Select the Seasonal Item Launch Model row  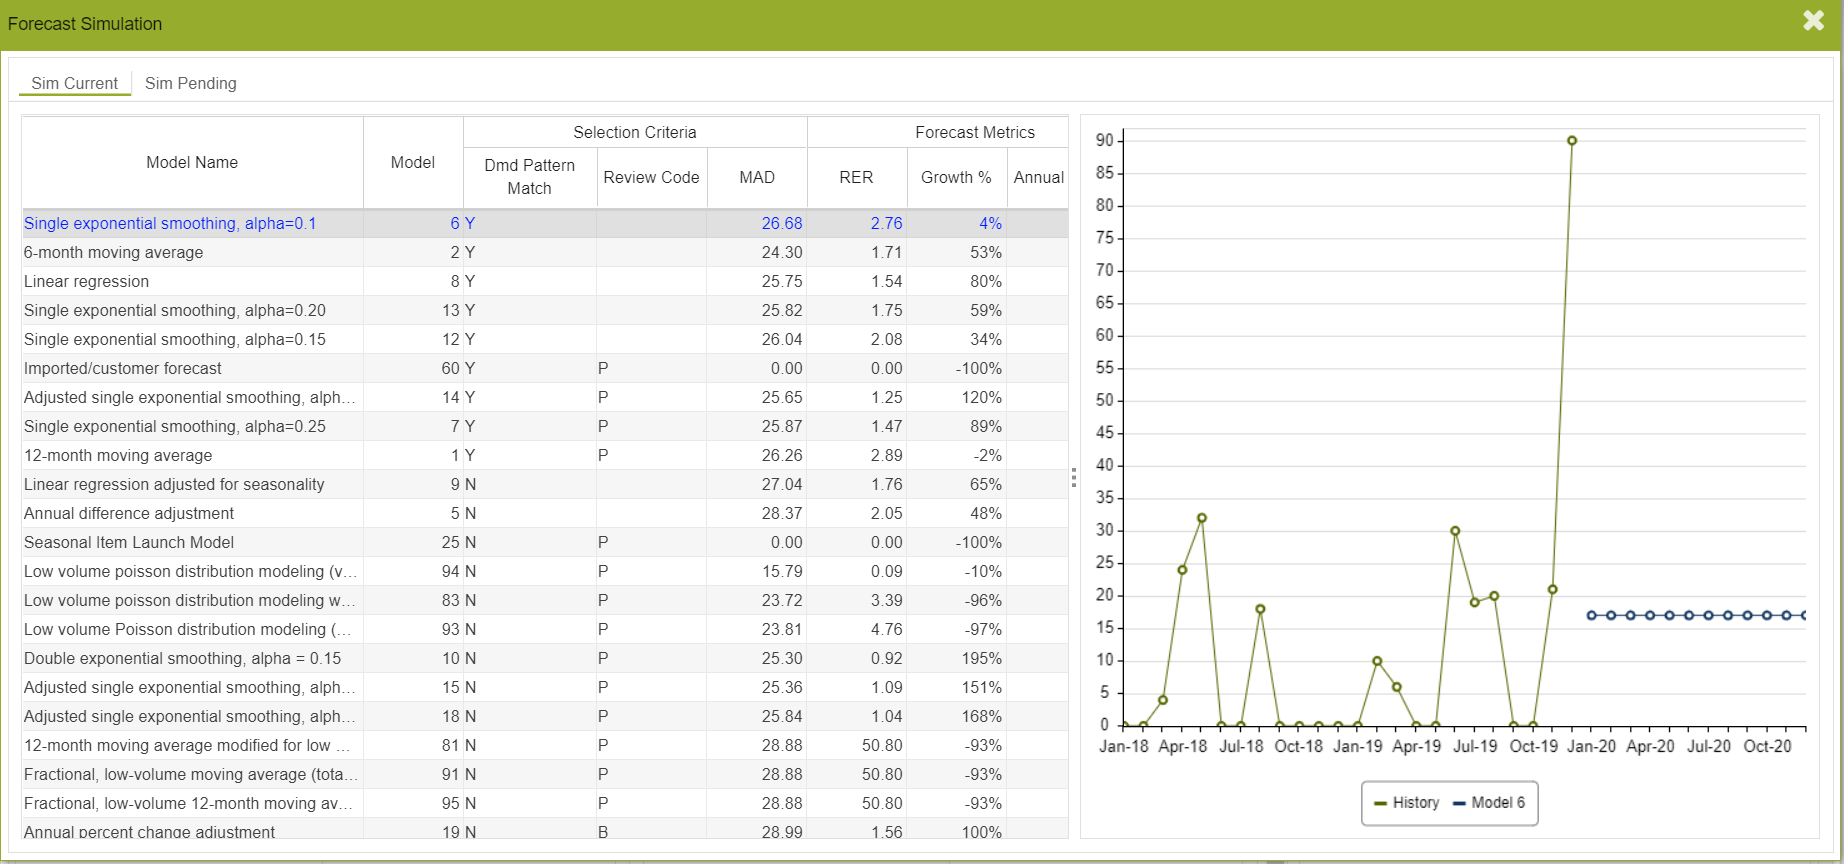[129, 543]
